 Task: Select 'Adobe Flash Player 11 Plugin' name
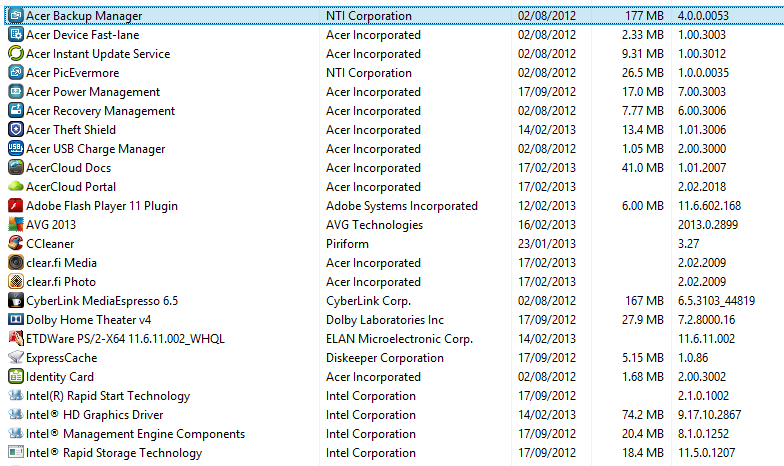(102, 206)
